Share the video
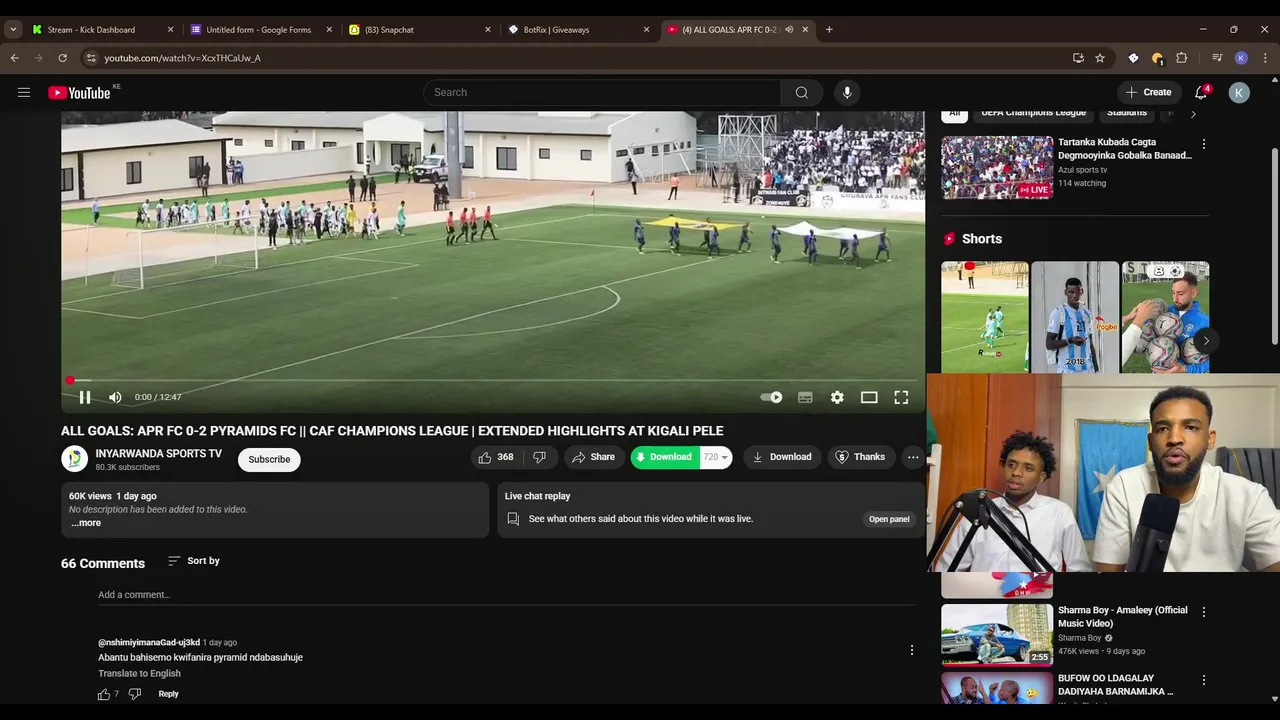The width and height of the screenshot is (1280, 720). pos(593,457)
